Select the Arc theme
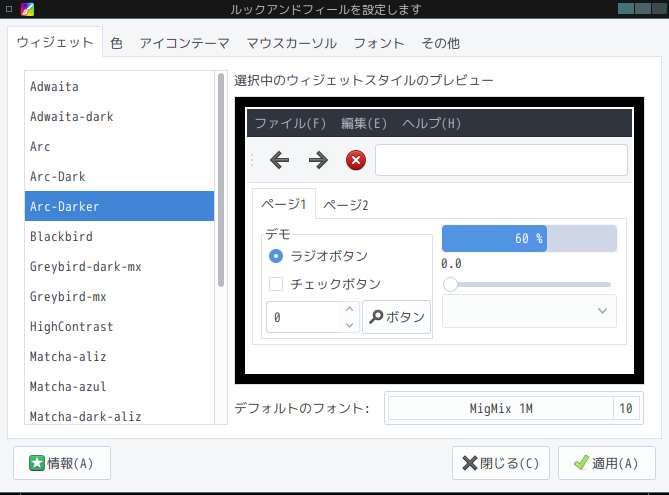 point(119,146)
